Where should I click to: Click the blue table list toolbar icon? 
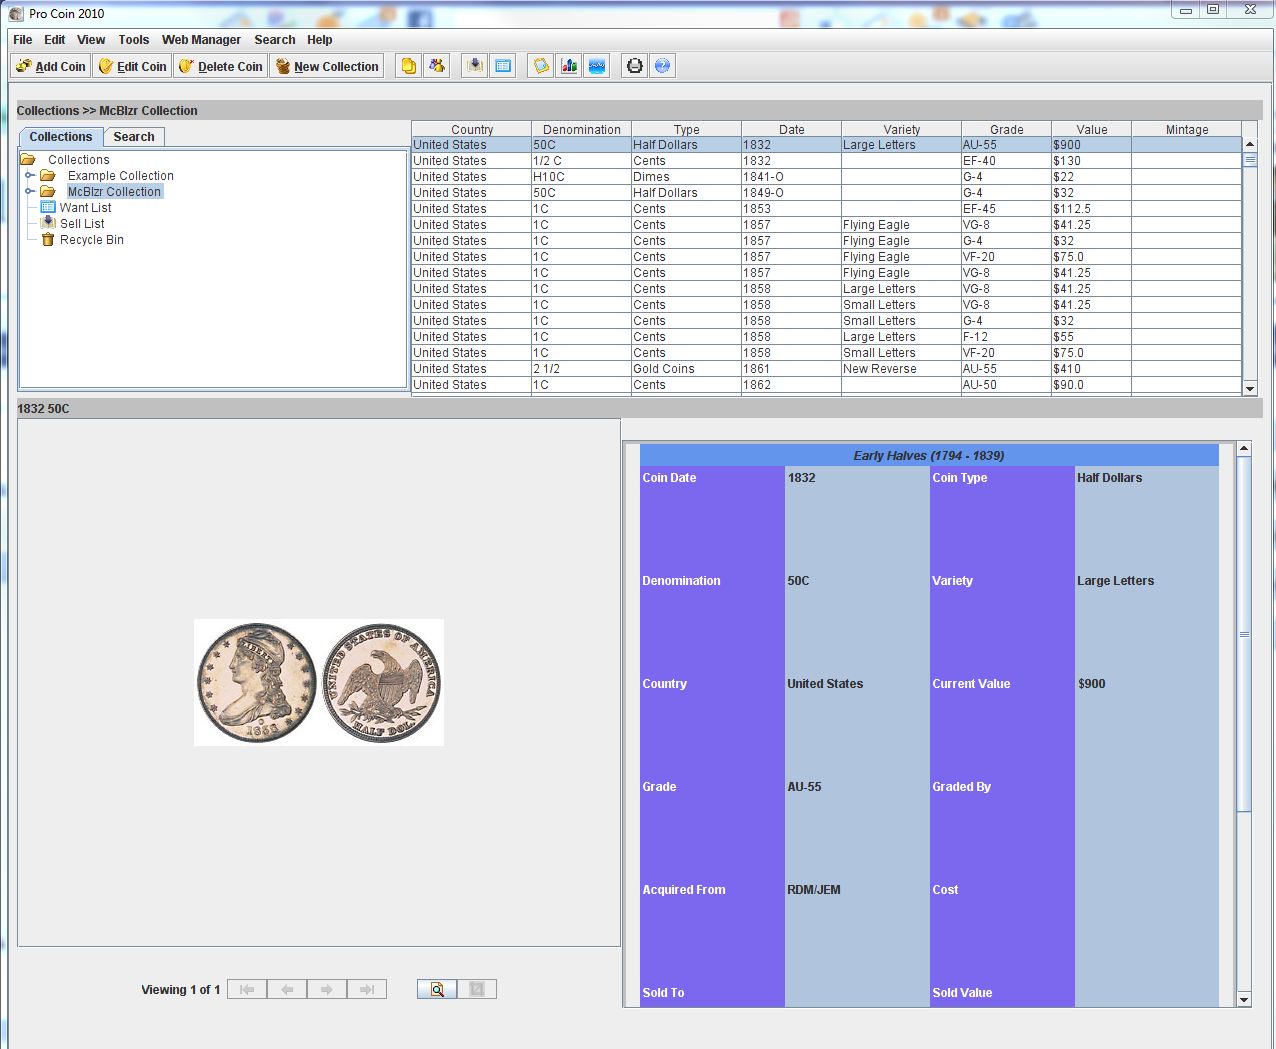click(x=503, y=66)
